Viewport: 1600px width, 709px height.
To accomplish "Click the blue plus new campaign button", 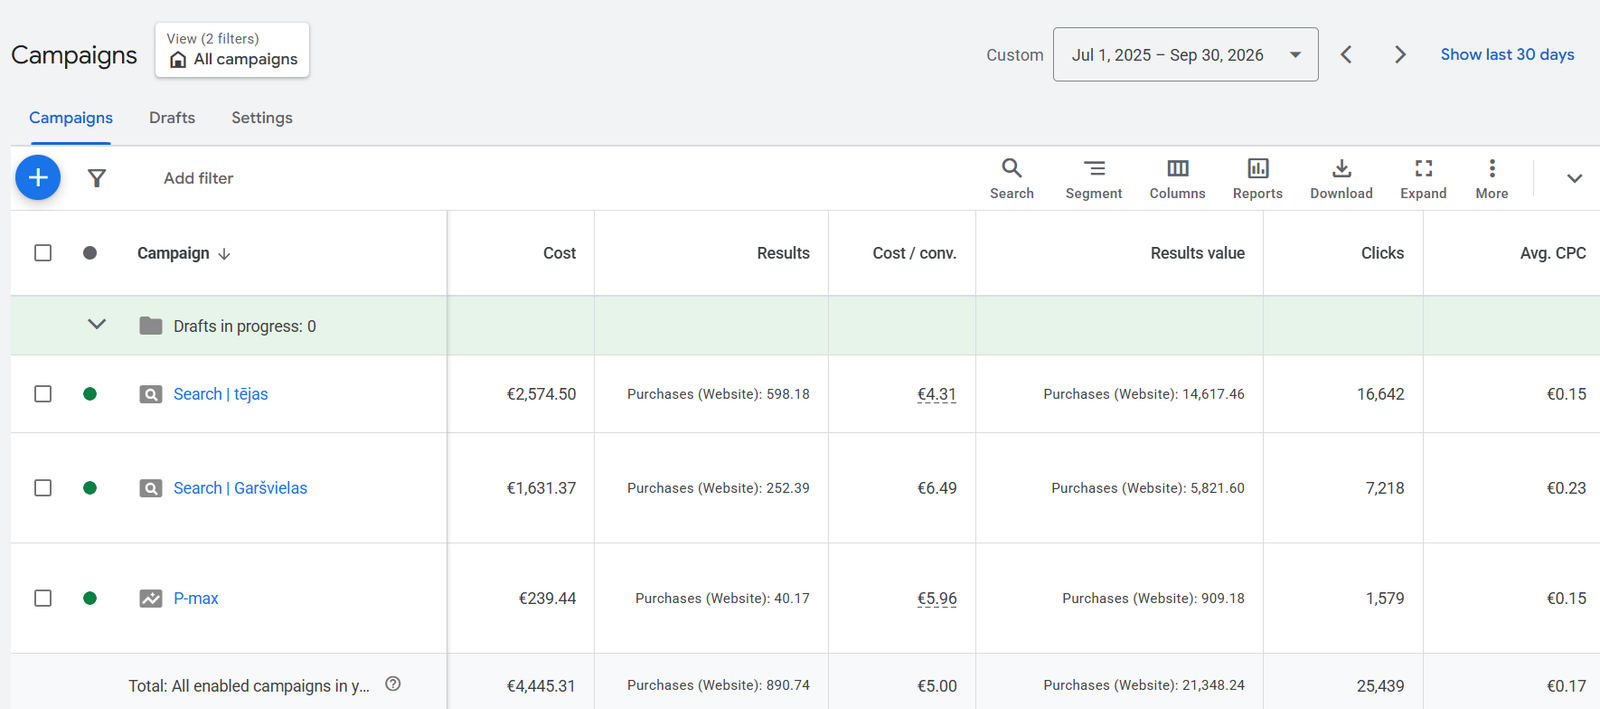I will (38, 178).
